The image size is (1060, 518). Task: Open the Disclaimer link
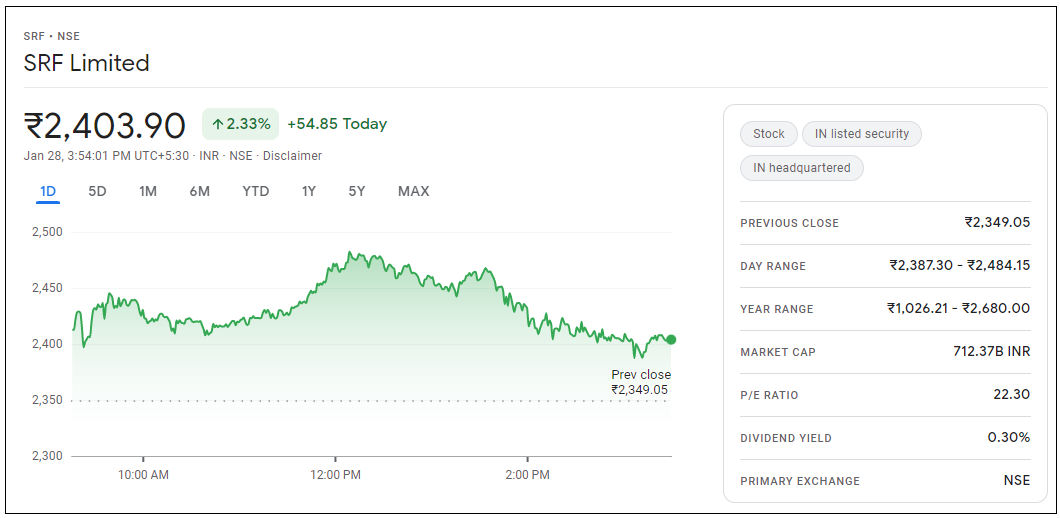point(292,156)
